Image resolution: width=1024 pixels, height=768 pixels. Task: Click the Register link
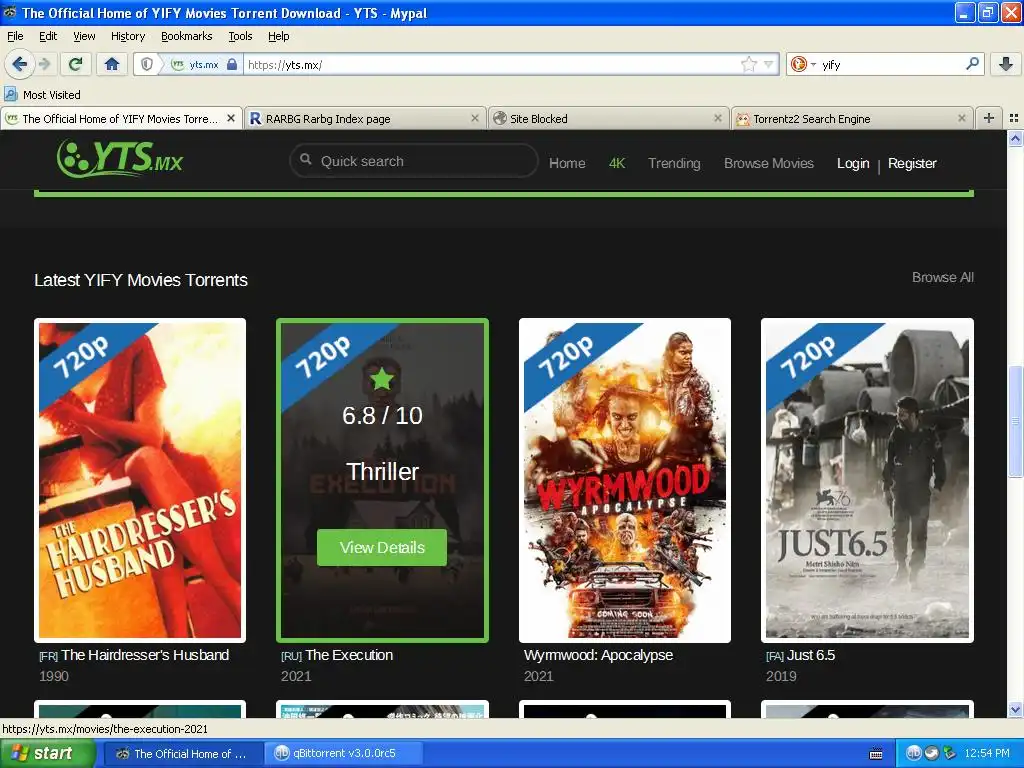tap(912, 163)
